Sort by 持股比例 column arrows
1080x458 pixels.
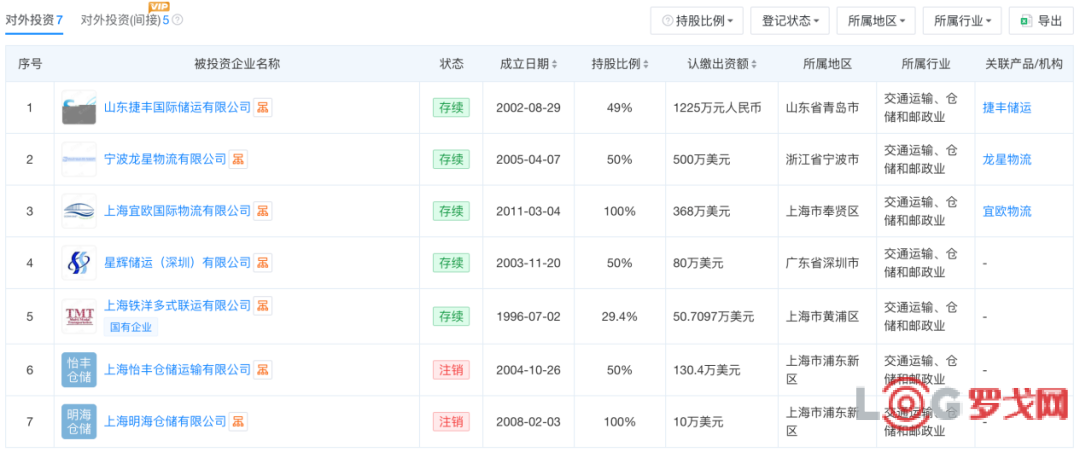(x=645, y=64)
